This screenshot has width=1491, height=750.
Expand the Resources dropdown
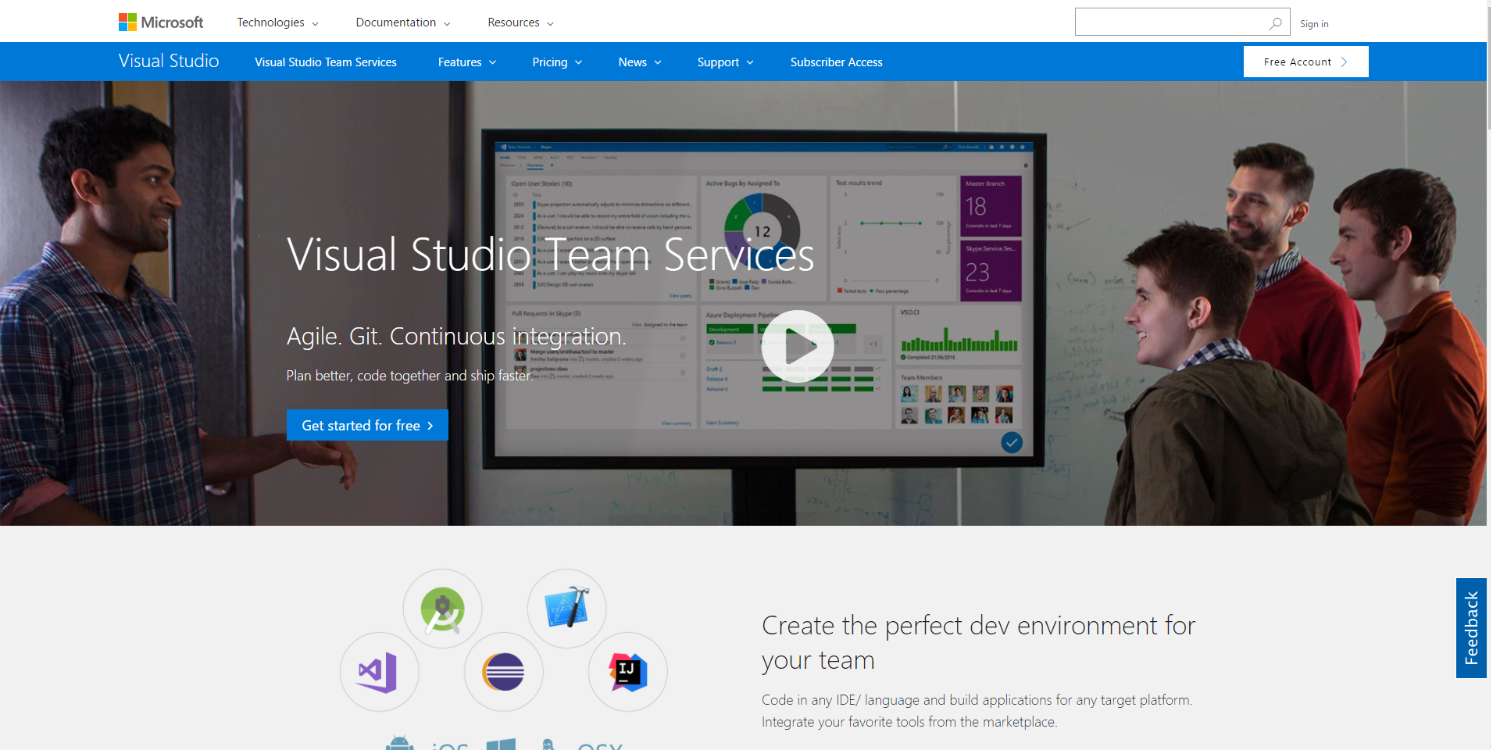(x=521, y=22)
